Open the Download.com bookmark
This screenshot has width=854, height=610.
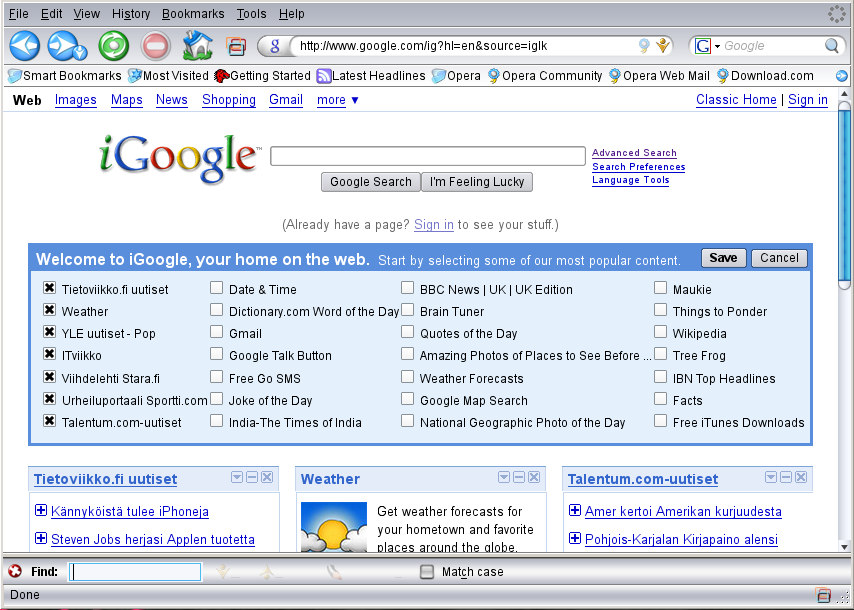(765, 76)
